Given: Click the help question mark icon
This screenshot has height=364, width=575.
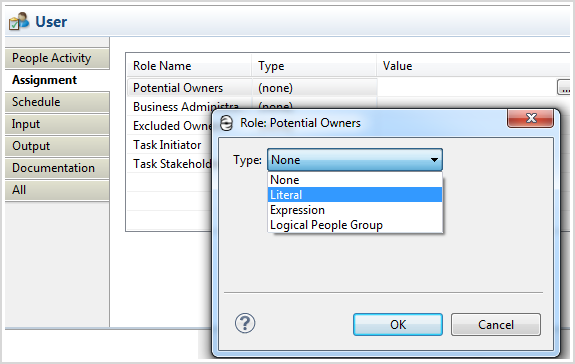Looking at the screenshot, I should pyautogui.click(x=245, y=323).
